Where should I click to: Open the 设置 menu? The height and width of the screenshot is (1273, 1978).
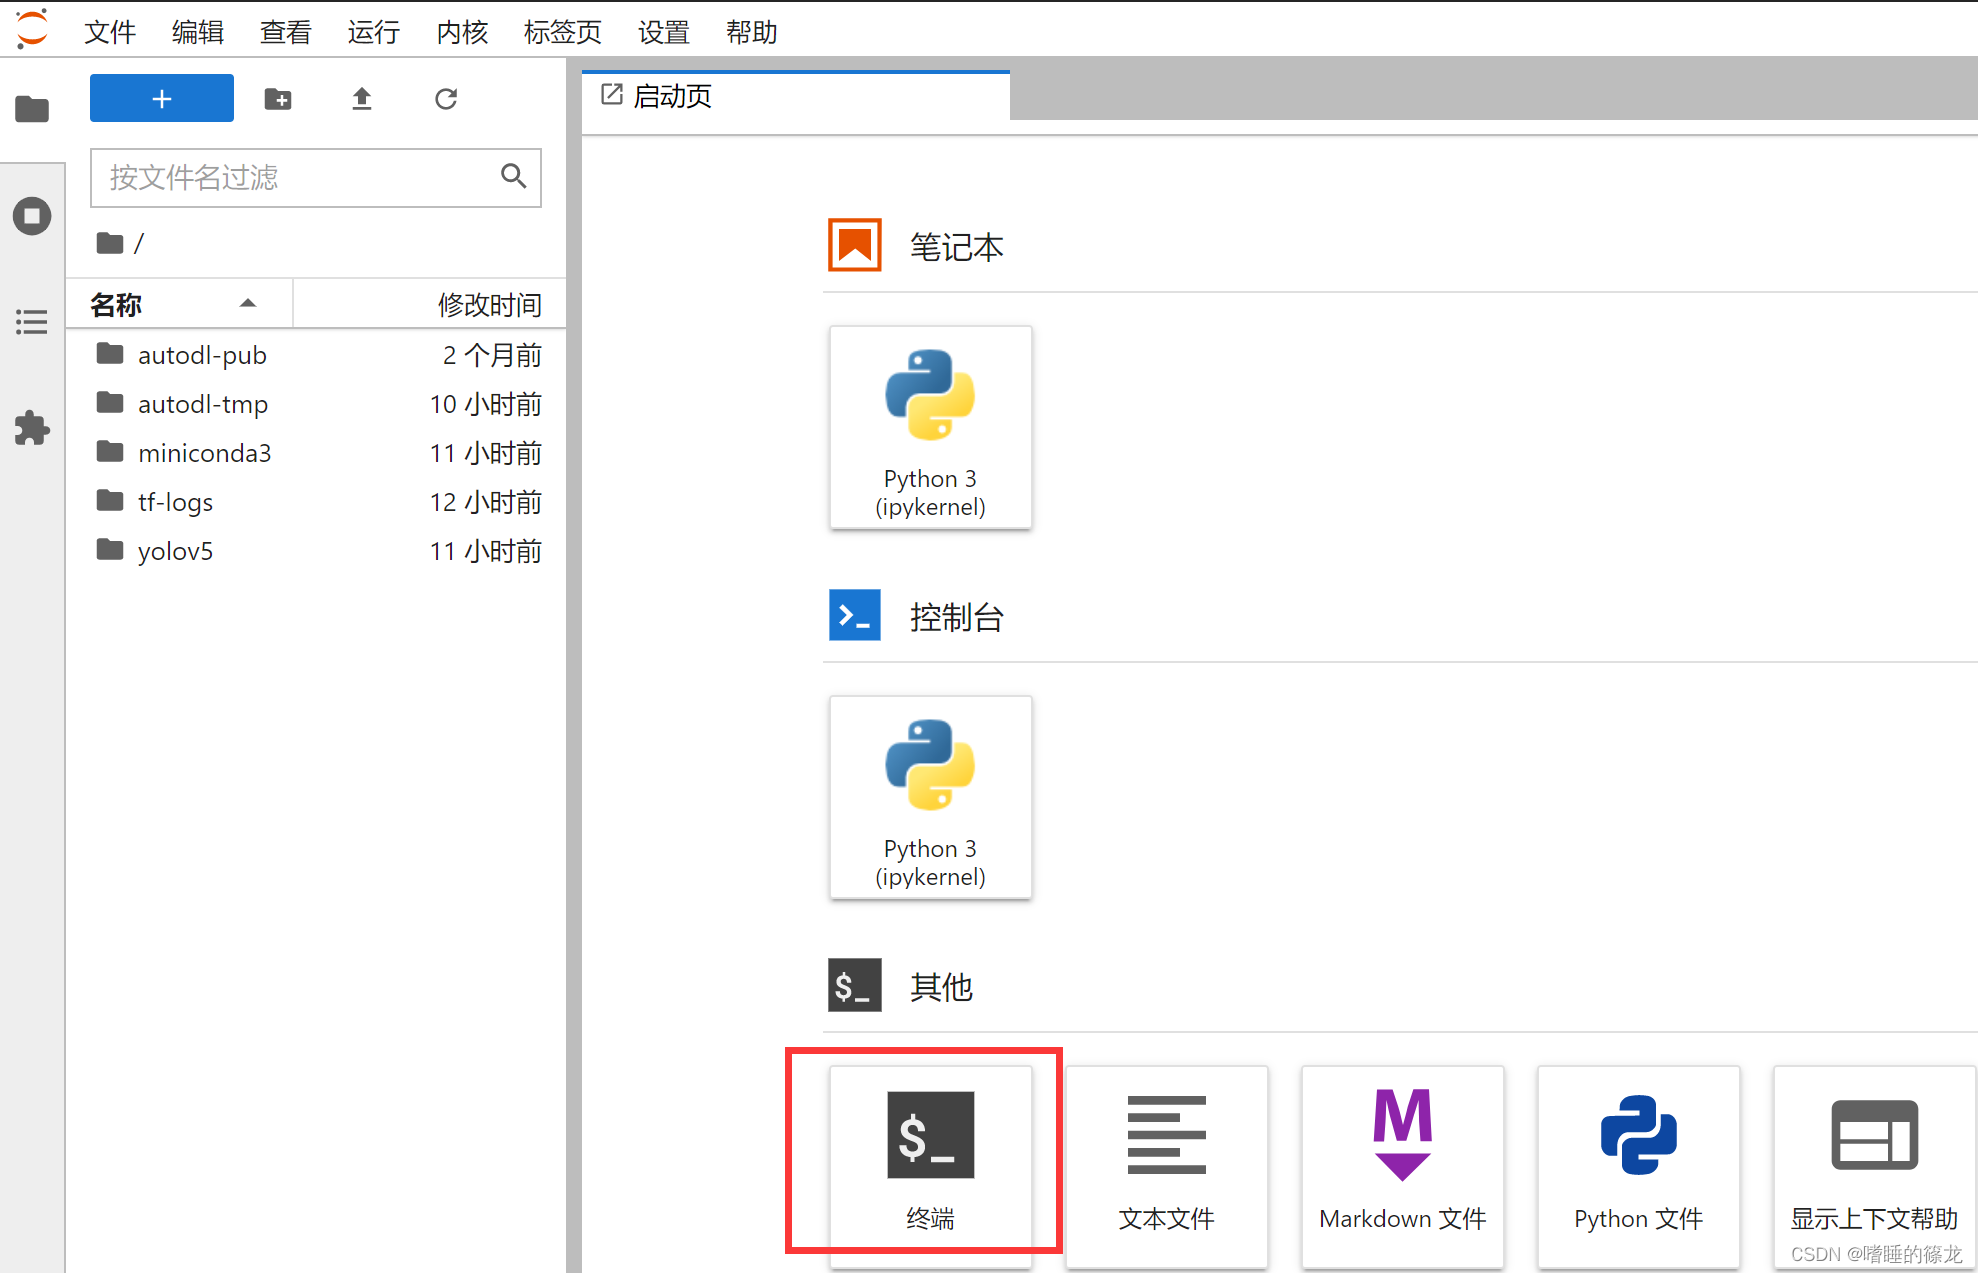click(663, 32)
